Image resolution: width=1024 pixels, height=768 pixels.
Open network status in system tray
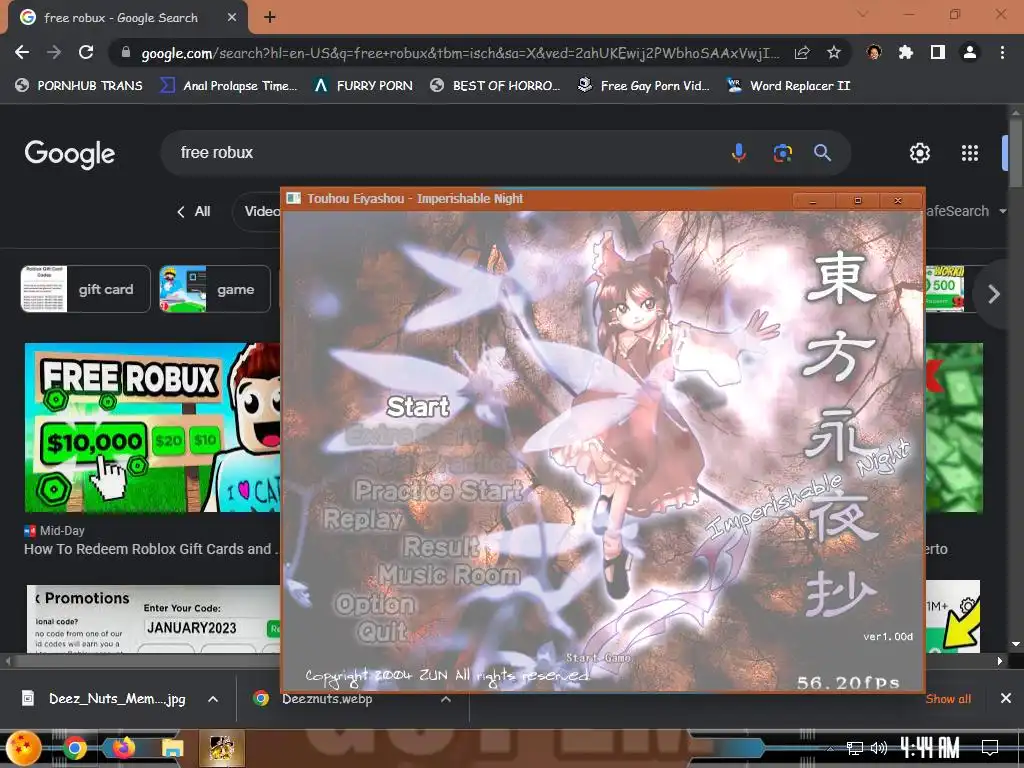[x=854, y=748]
